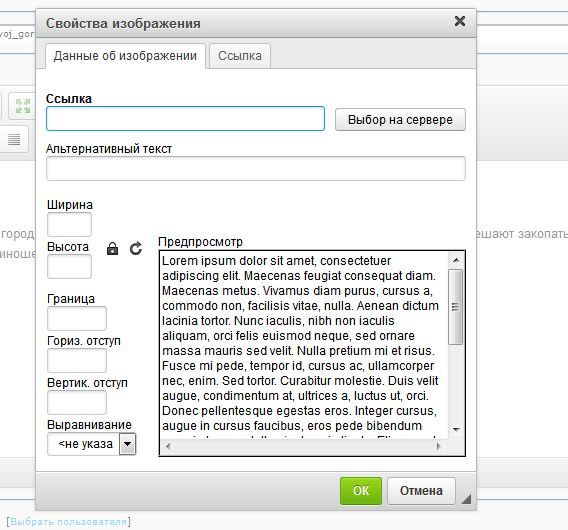Click the justify alignment toolbar icon
This screenshot has height=530, width=568.
pyautogui.click(x=14, y=139)
